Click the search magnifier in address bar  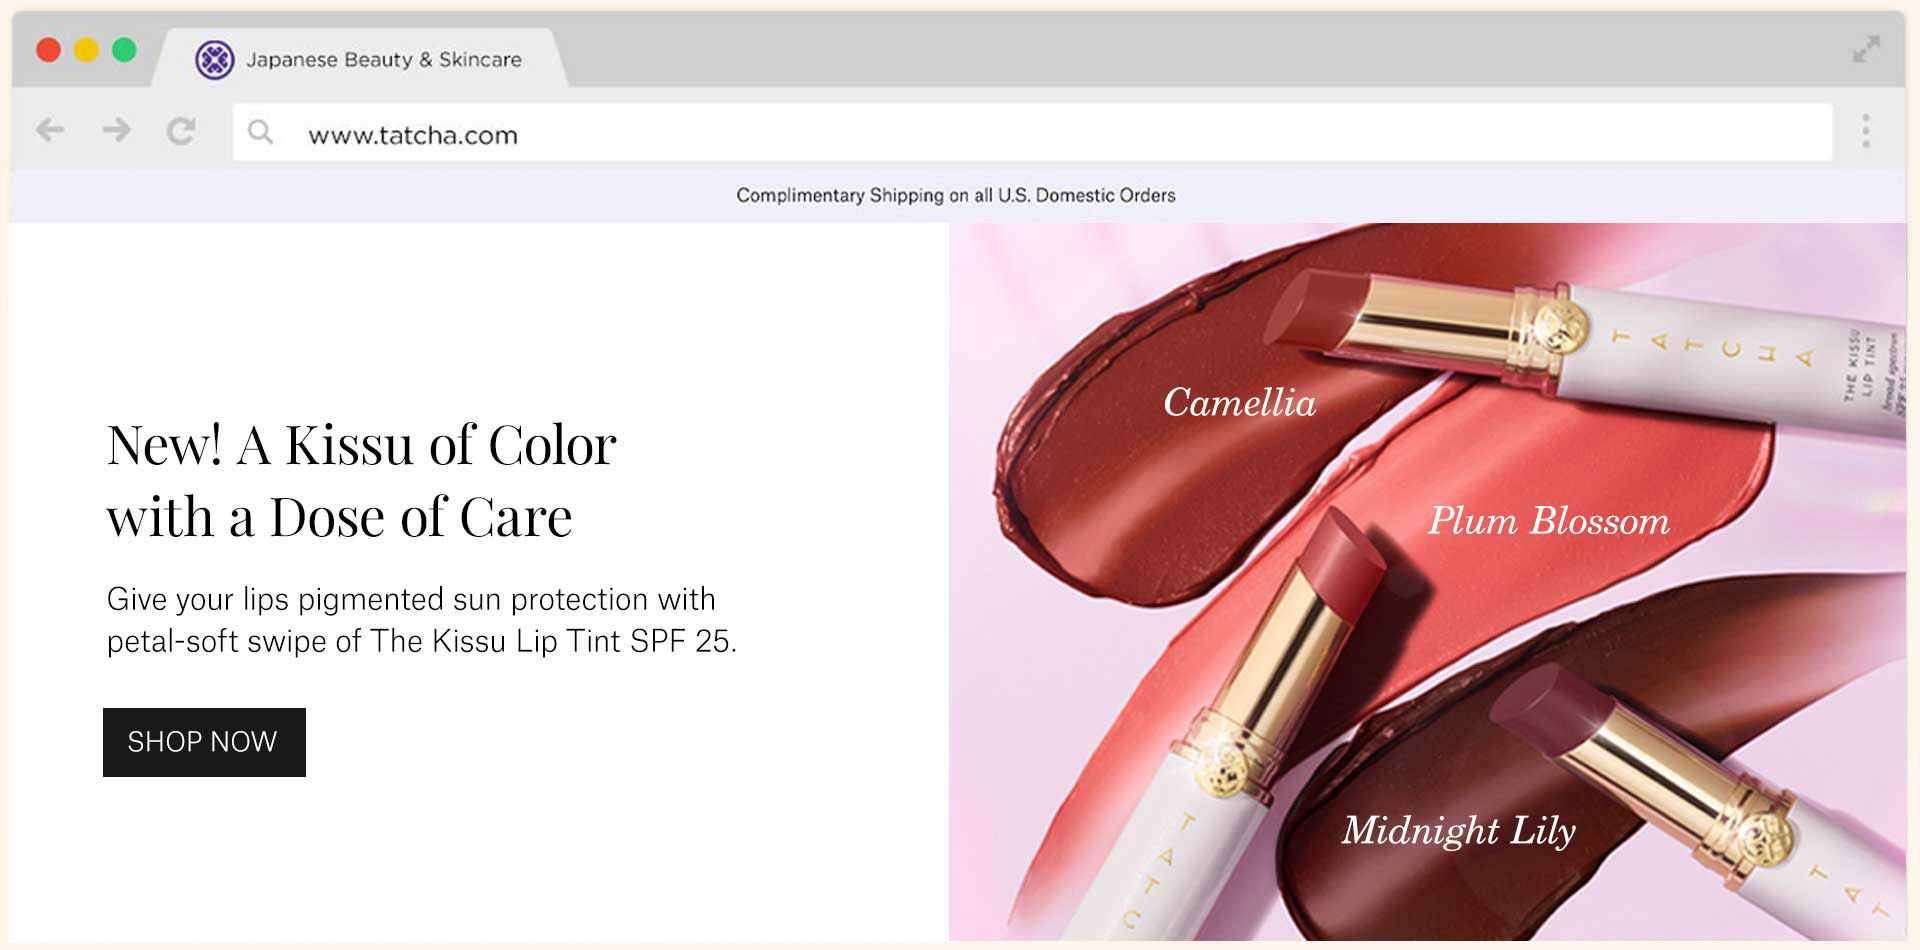[260, 132]
